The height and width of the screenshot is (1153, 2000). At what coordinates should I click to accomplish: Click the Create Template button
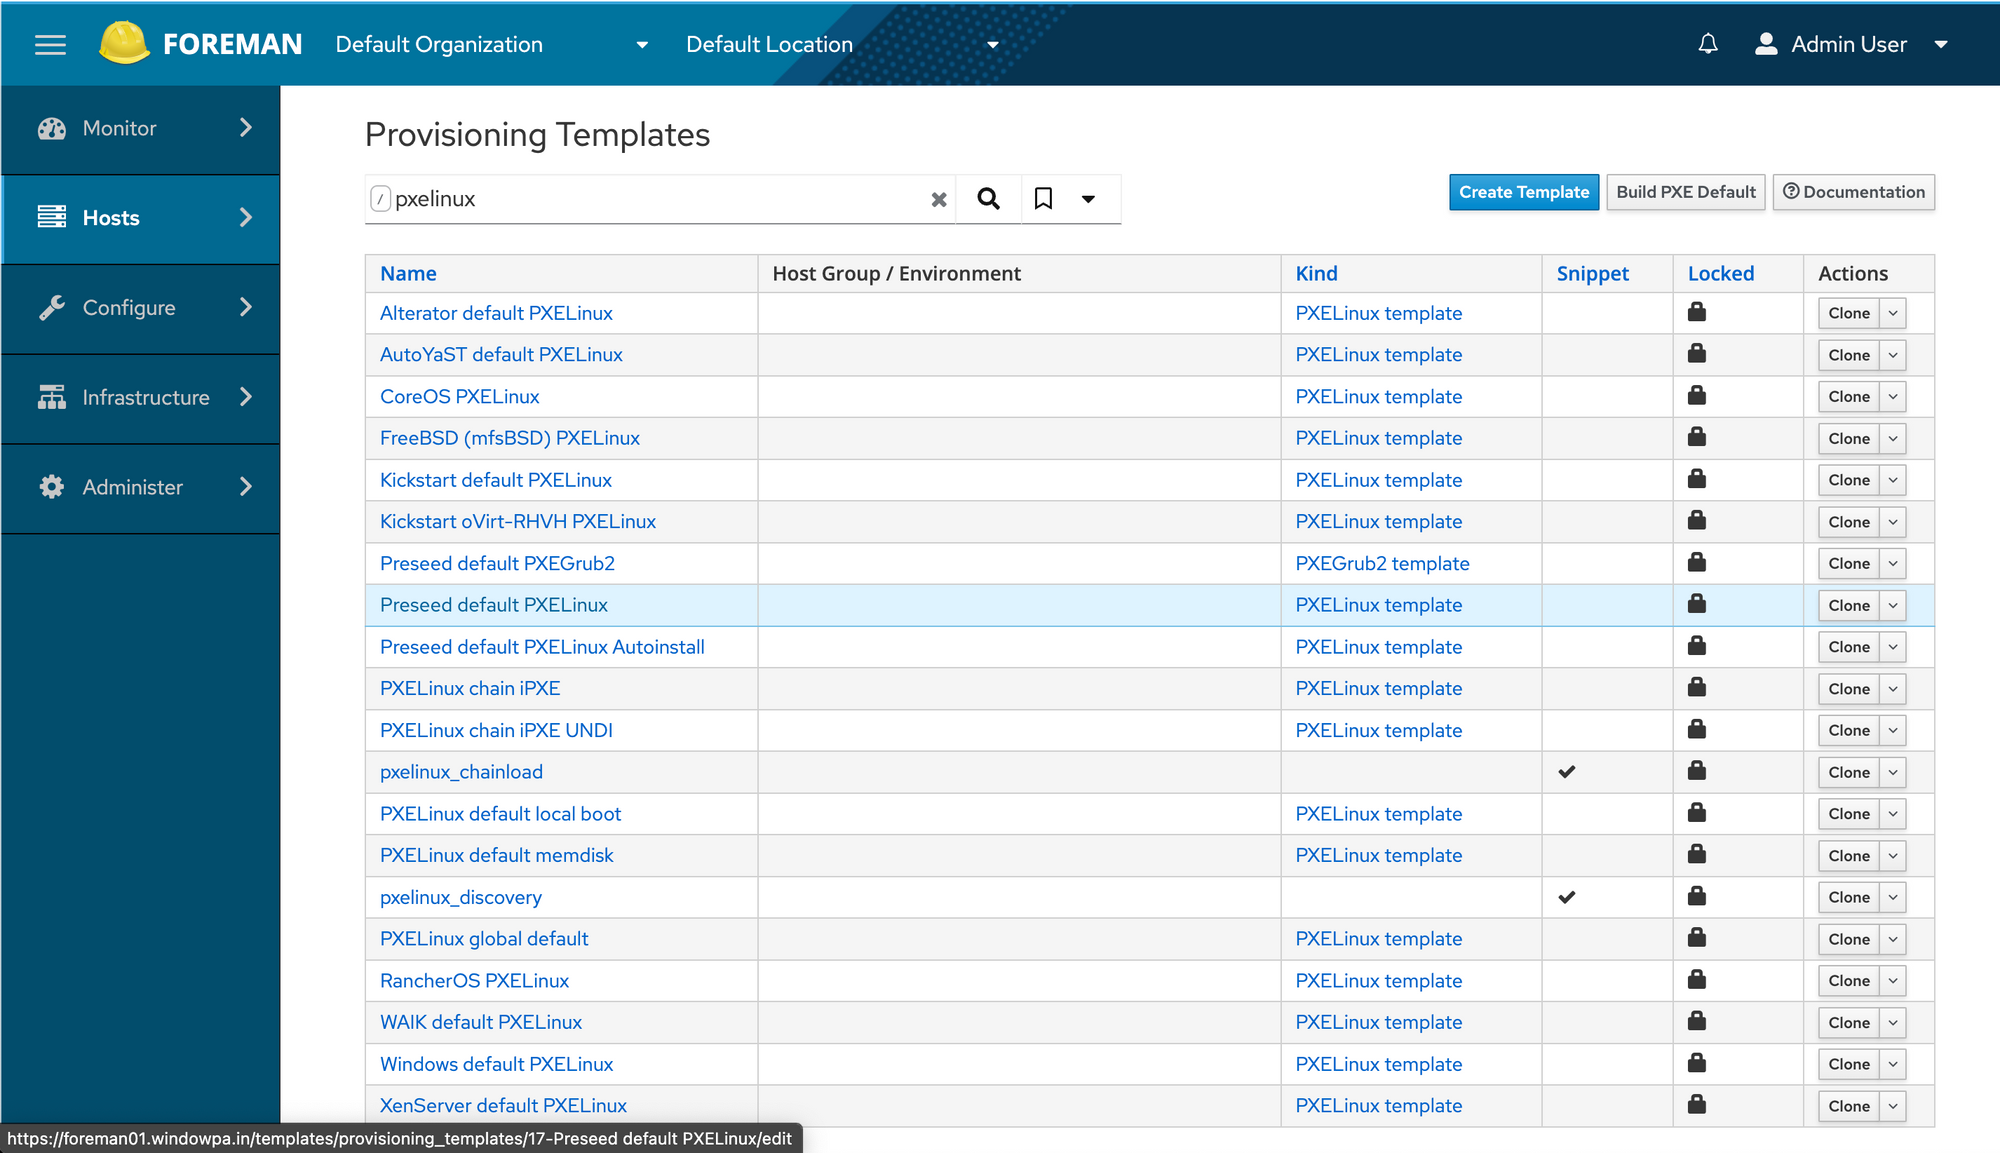1523,192
